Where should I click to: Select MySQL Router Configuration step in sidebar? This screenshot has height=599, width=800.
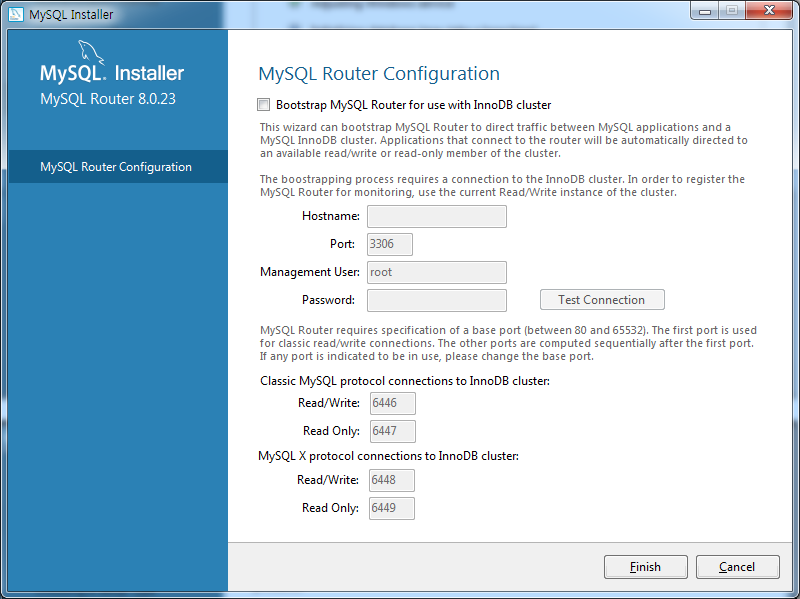point(118,167)
